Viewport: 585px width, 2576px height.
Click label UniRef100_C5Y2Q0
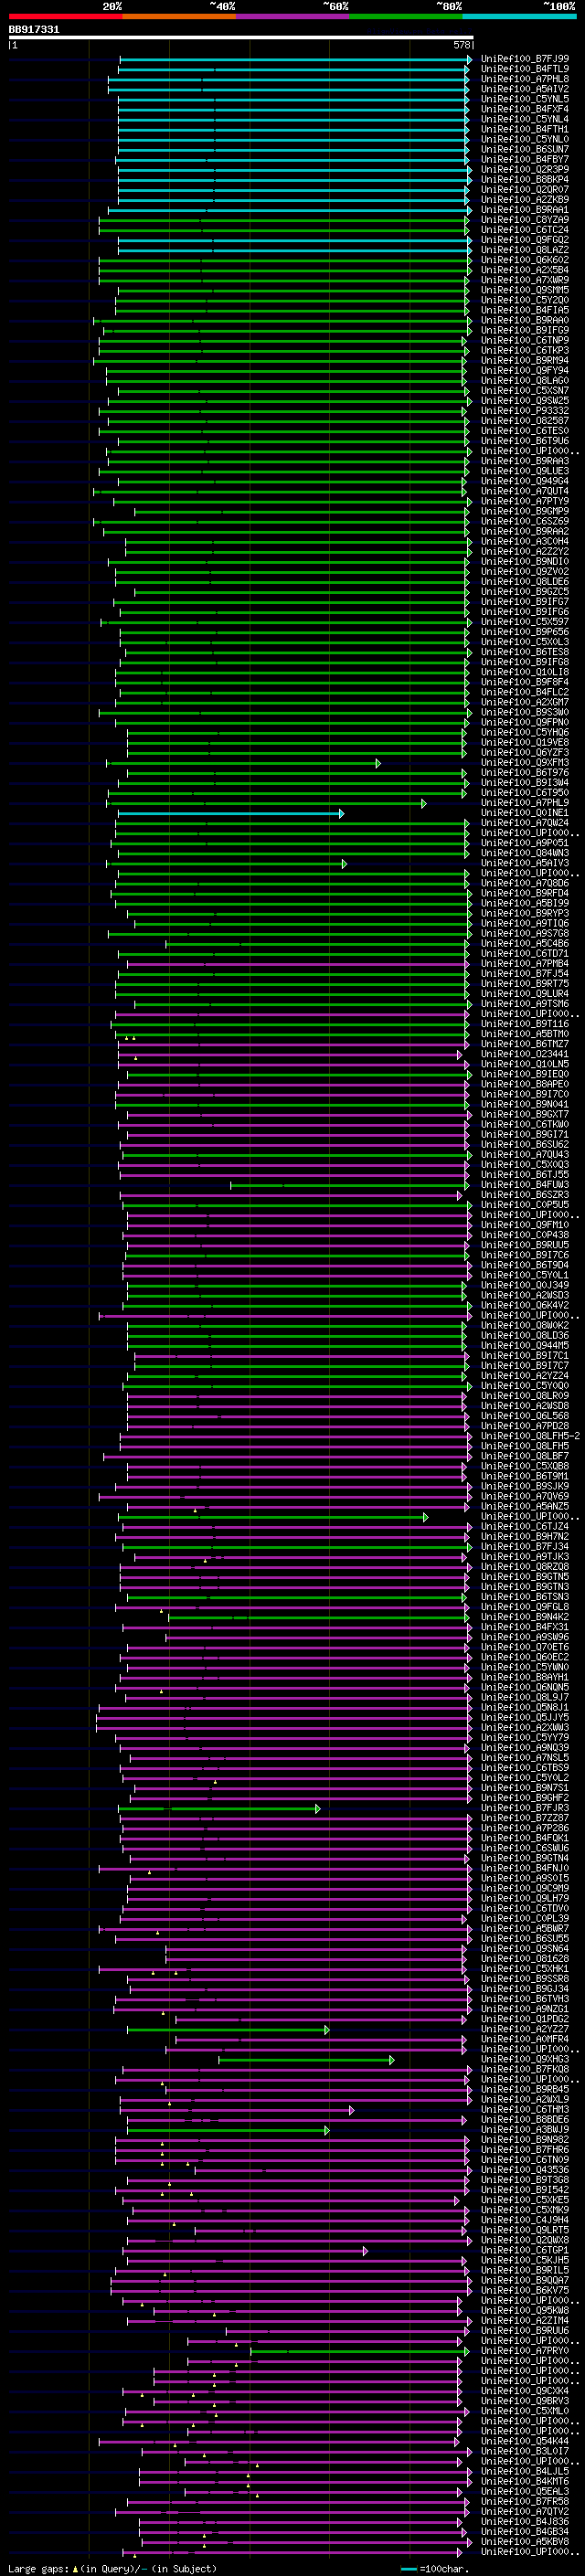point(525,300)
